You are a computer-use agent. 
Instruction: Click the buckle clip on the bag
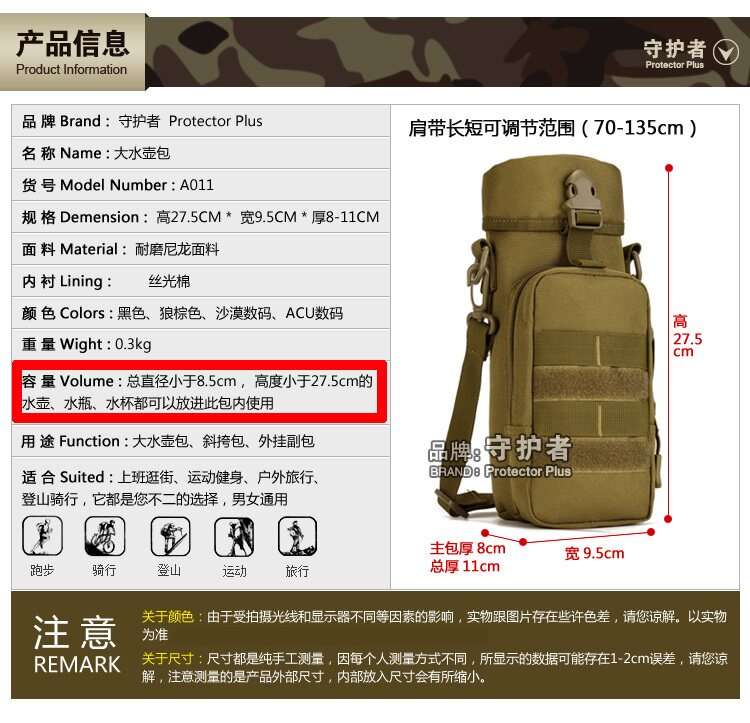tap(583, 198)
